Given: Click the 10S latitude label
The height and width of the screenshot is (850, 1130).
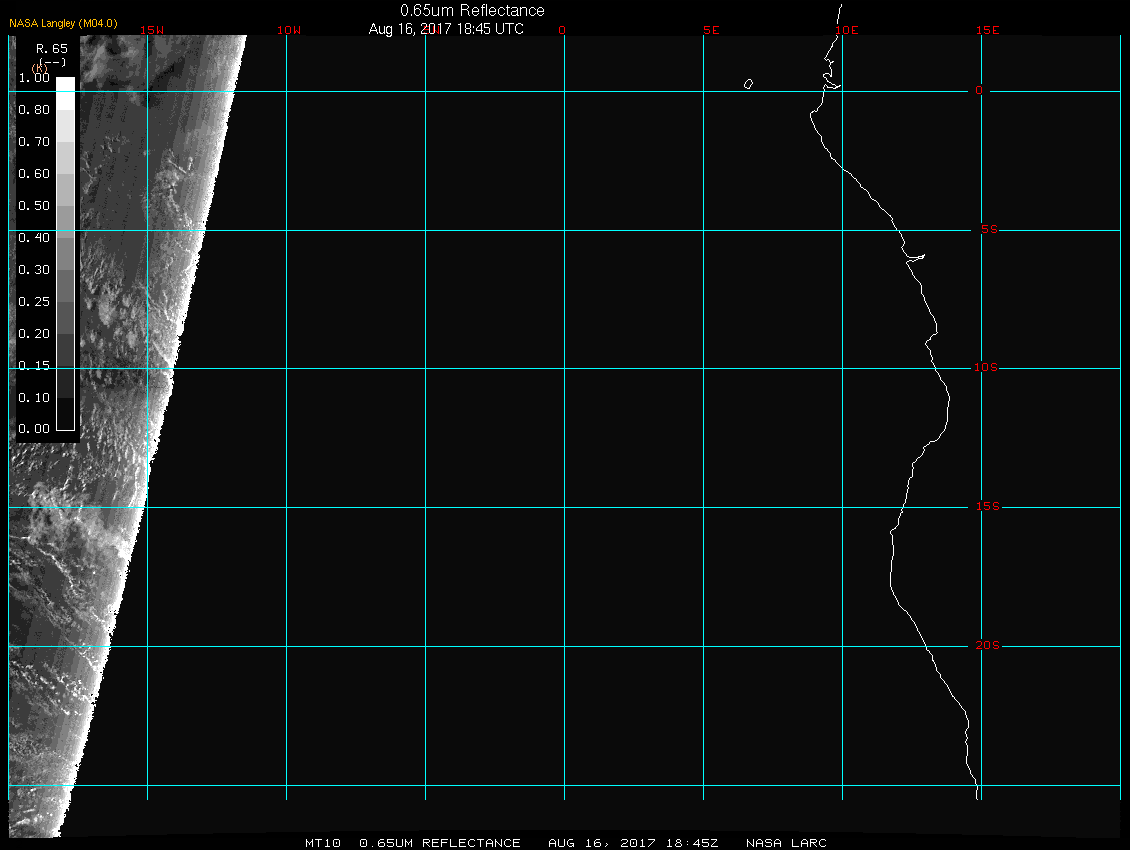Looking at the screenshot, I should pos(985,368).
